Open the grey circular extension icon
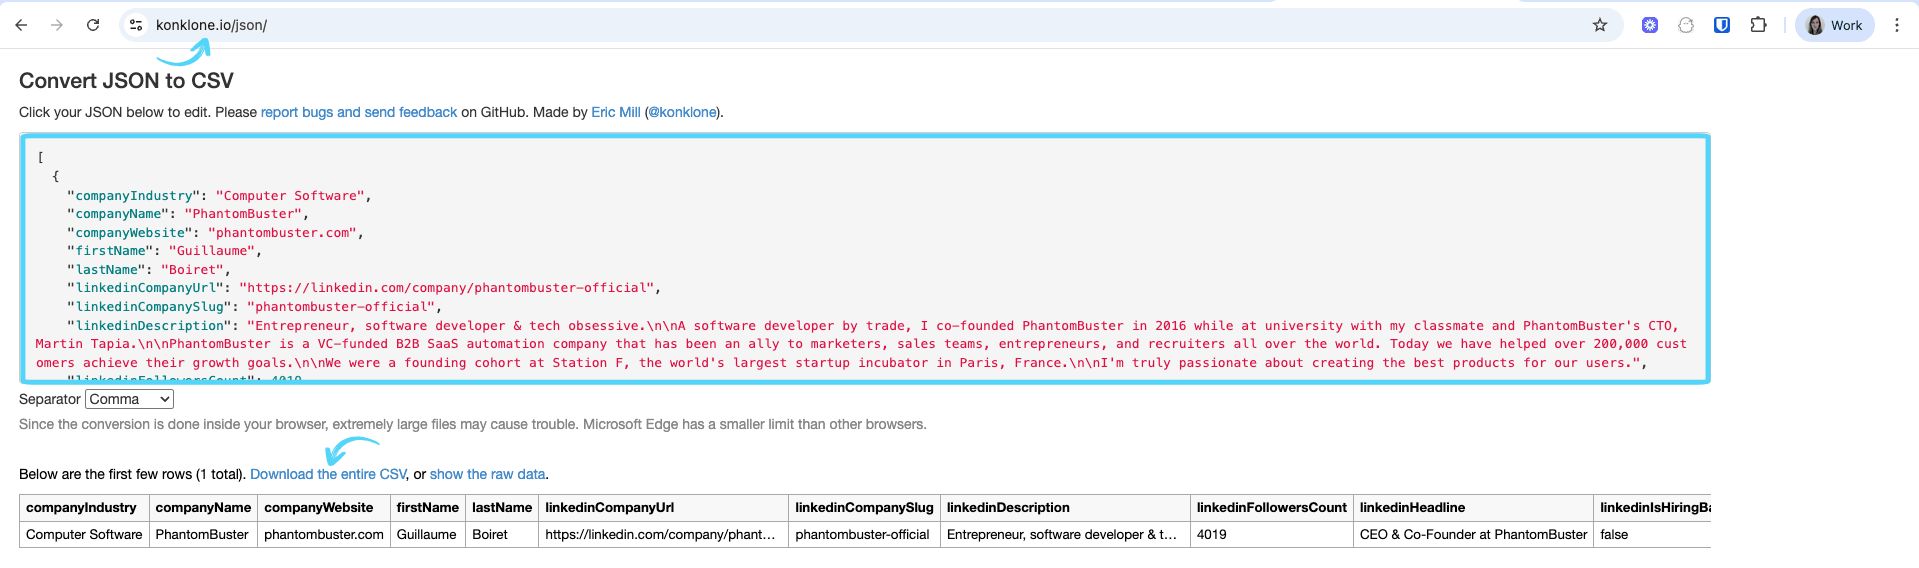 point(1686,25)
